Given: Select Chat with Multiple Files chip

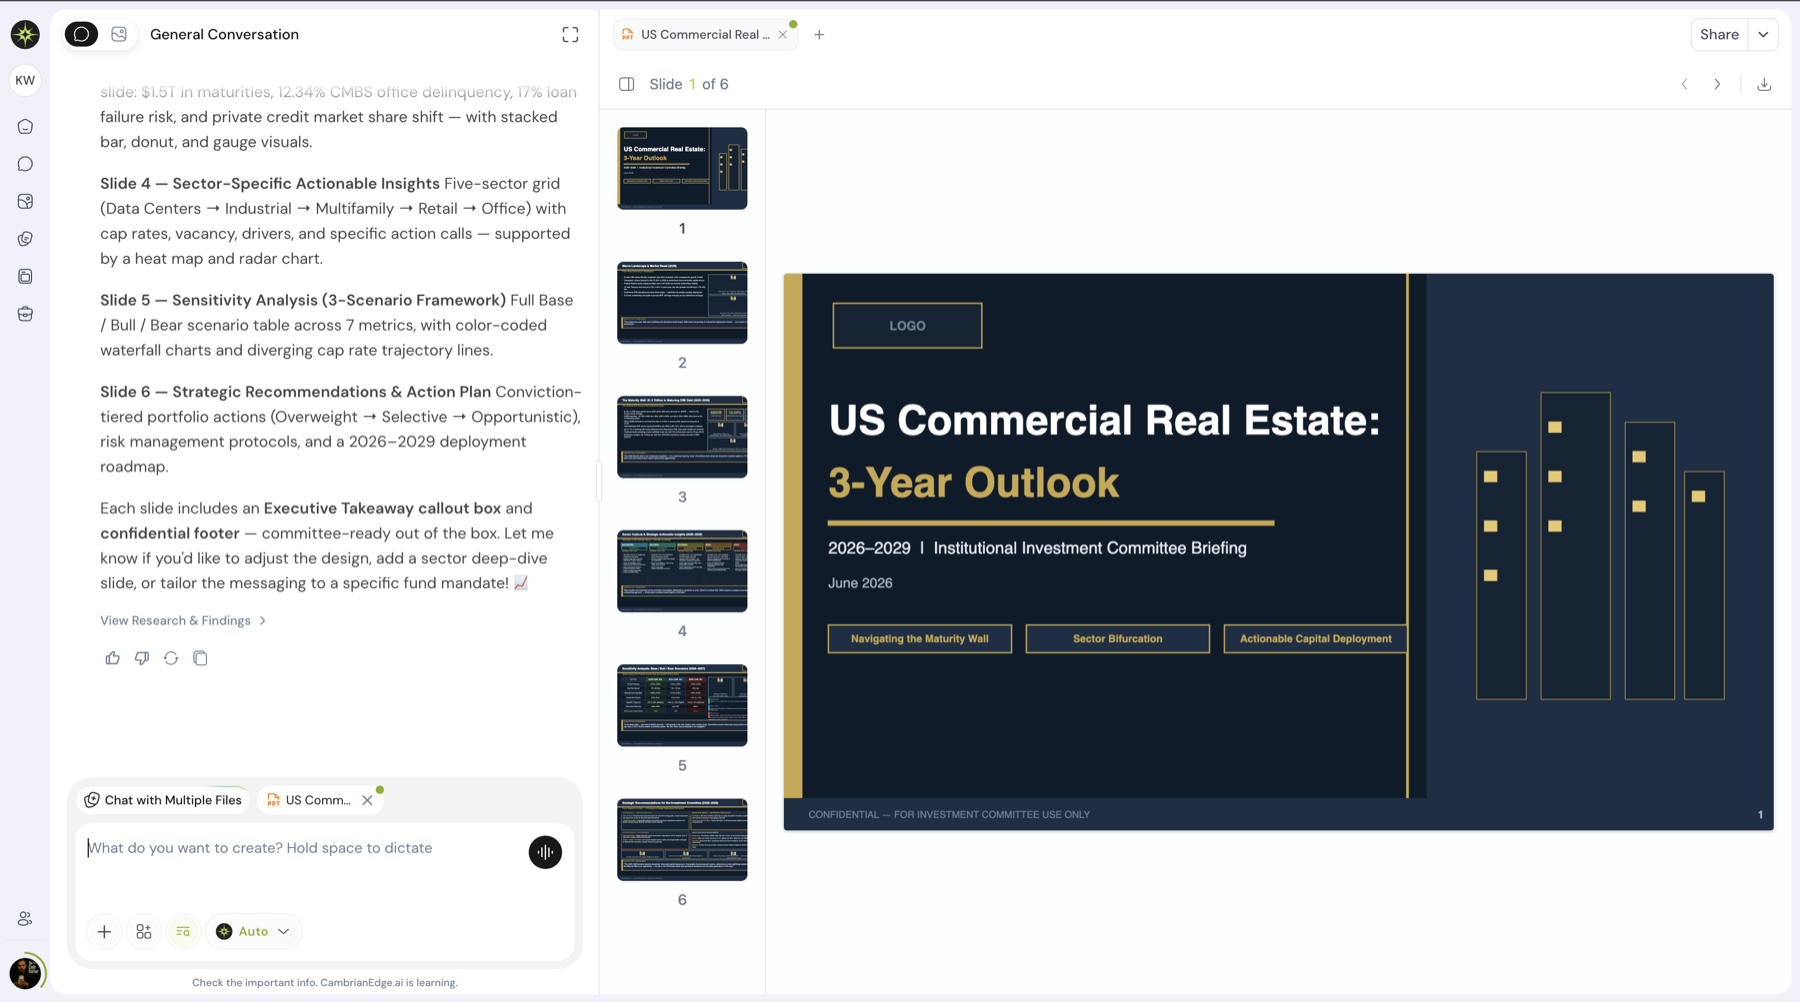Looking at the screenshot, I should coord(163,800).
